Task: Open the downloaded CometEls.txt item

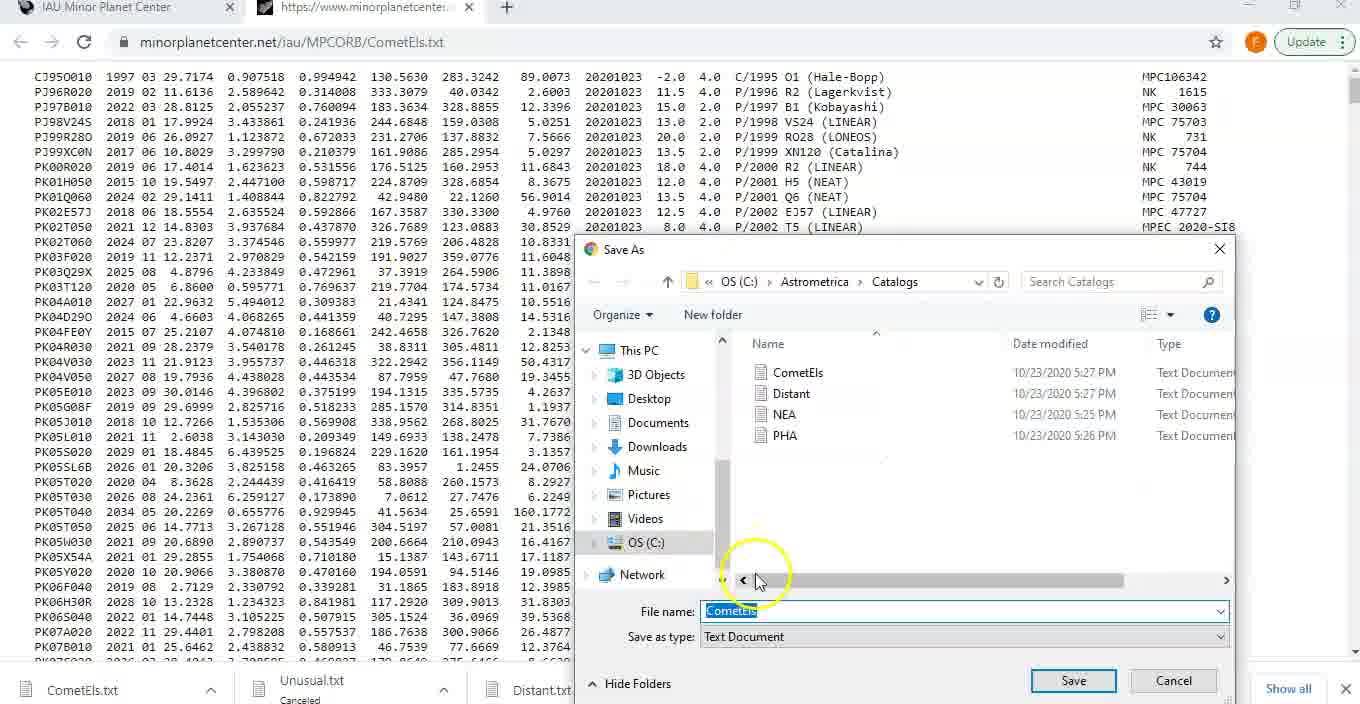Action: tap(82, 690)
